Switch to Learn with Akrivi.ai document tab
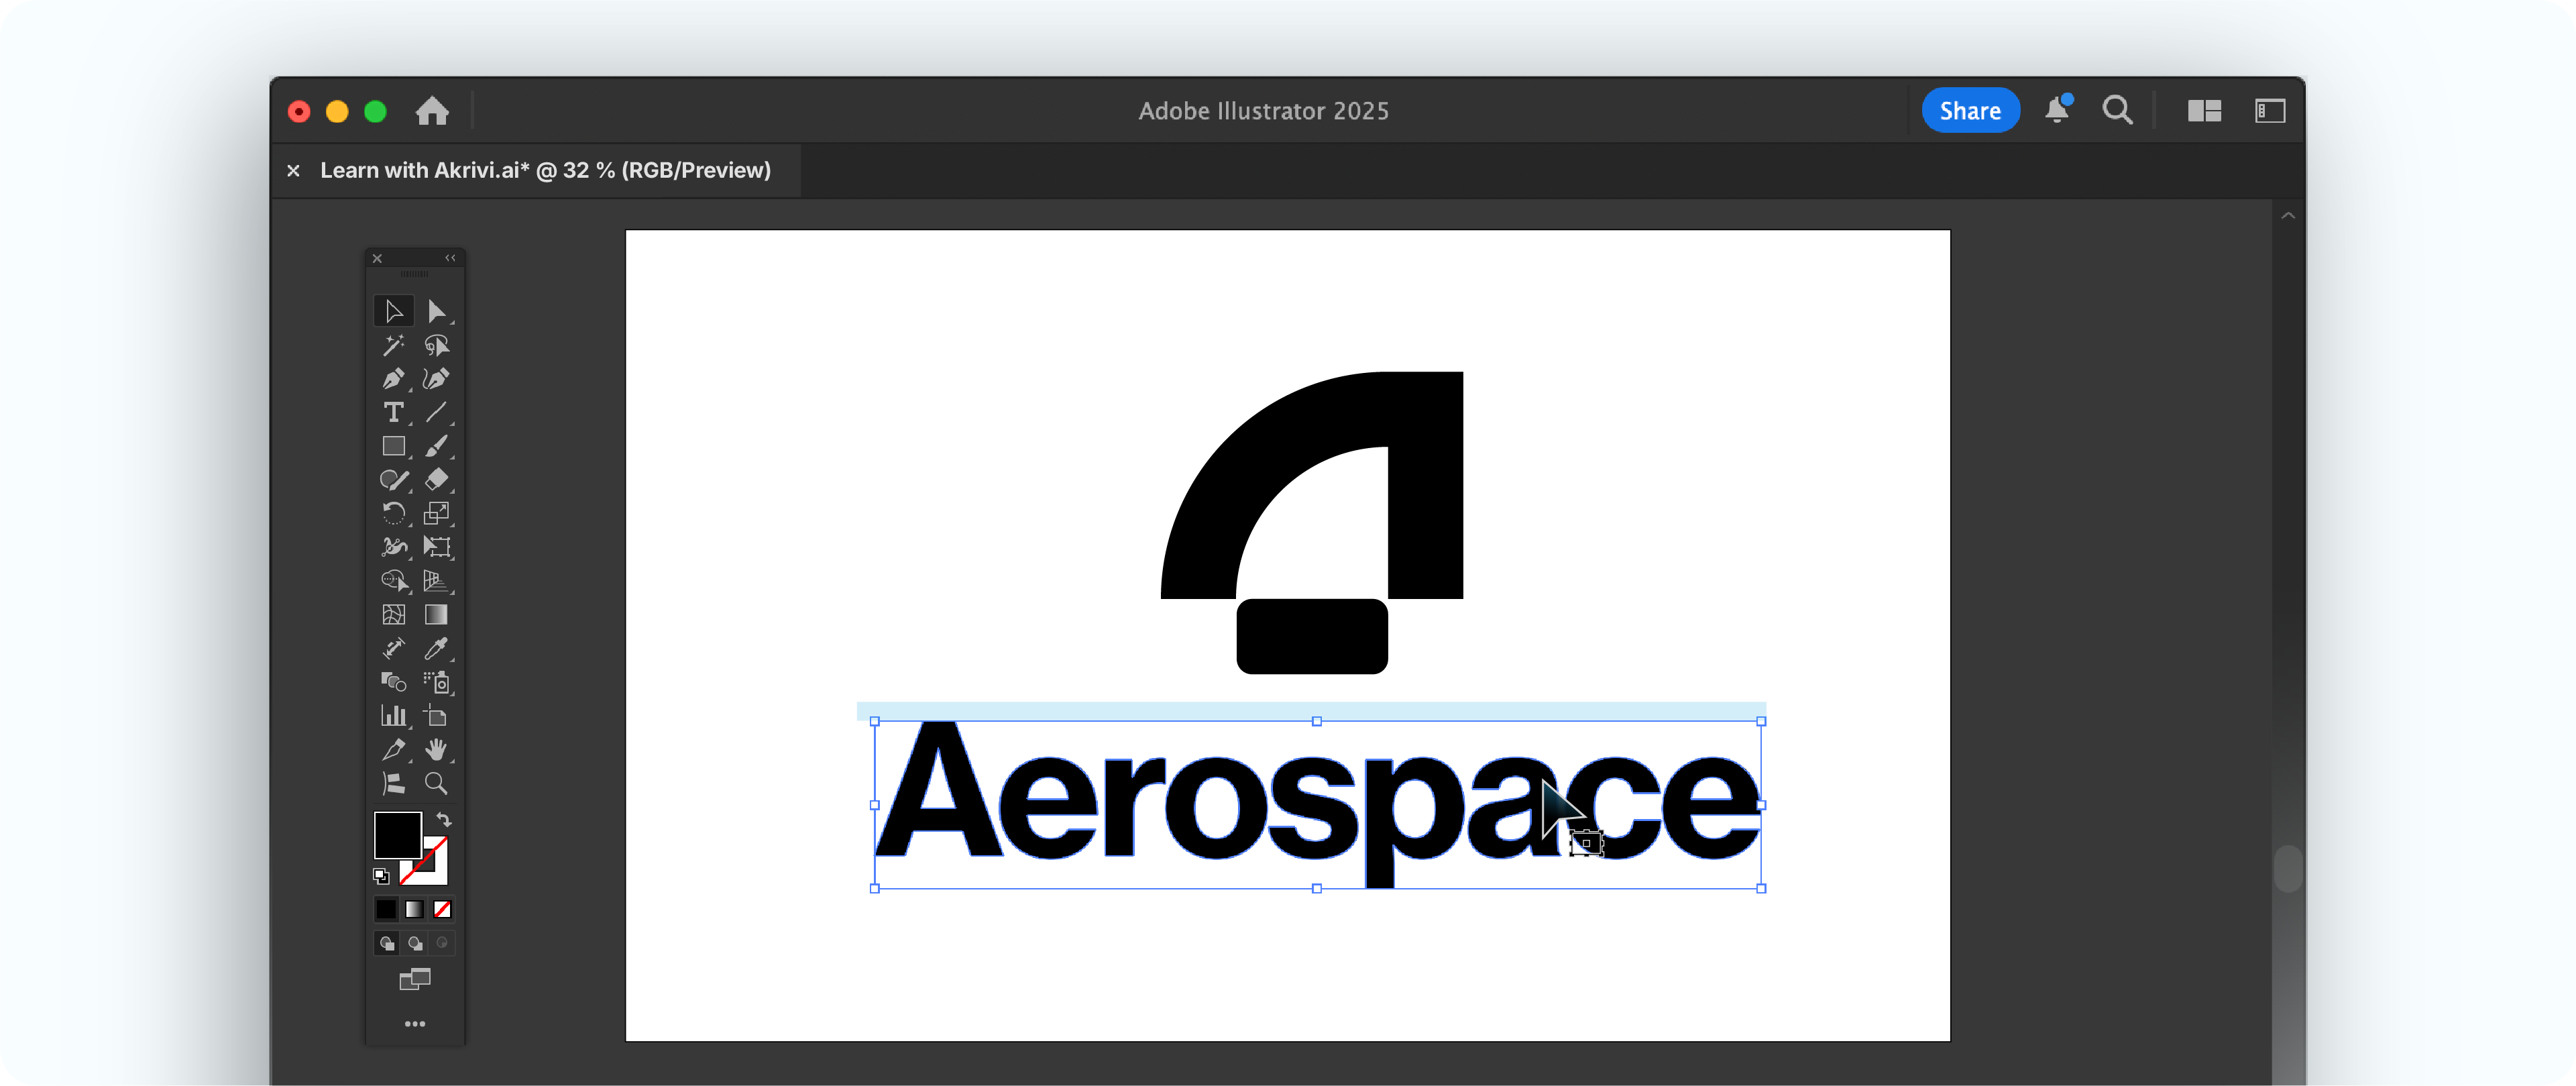The width and height of the screenshot is (2576, 1086). pos(546,171)
